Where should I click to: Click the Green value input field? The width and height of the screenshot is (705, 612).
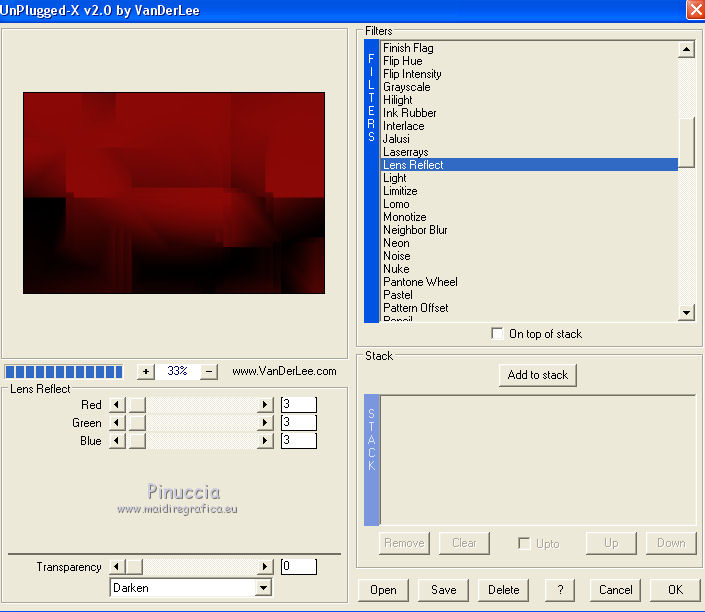299,423
